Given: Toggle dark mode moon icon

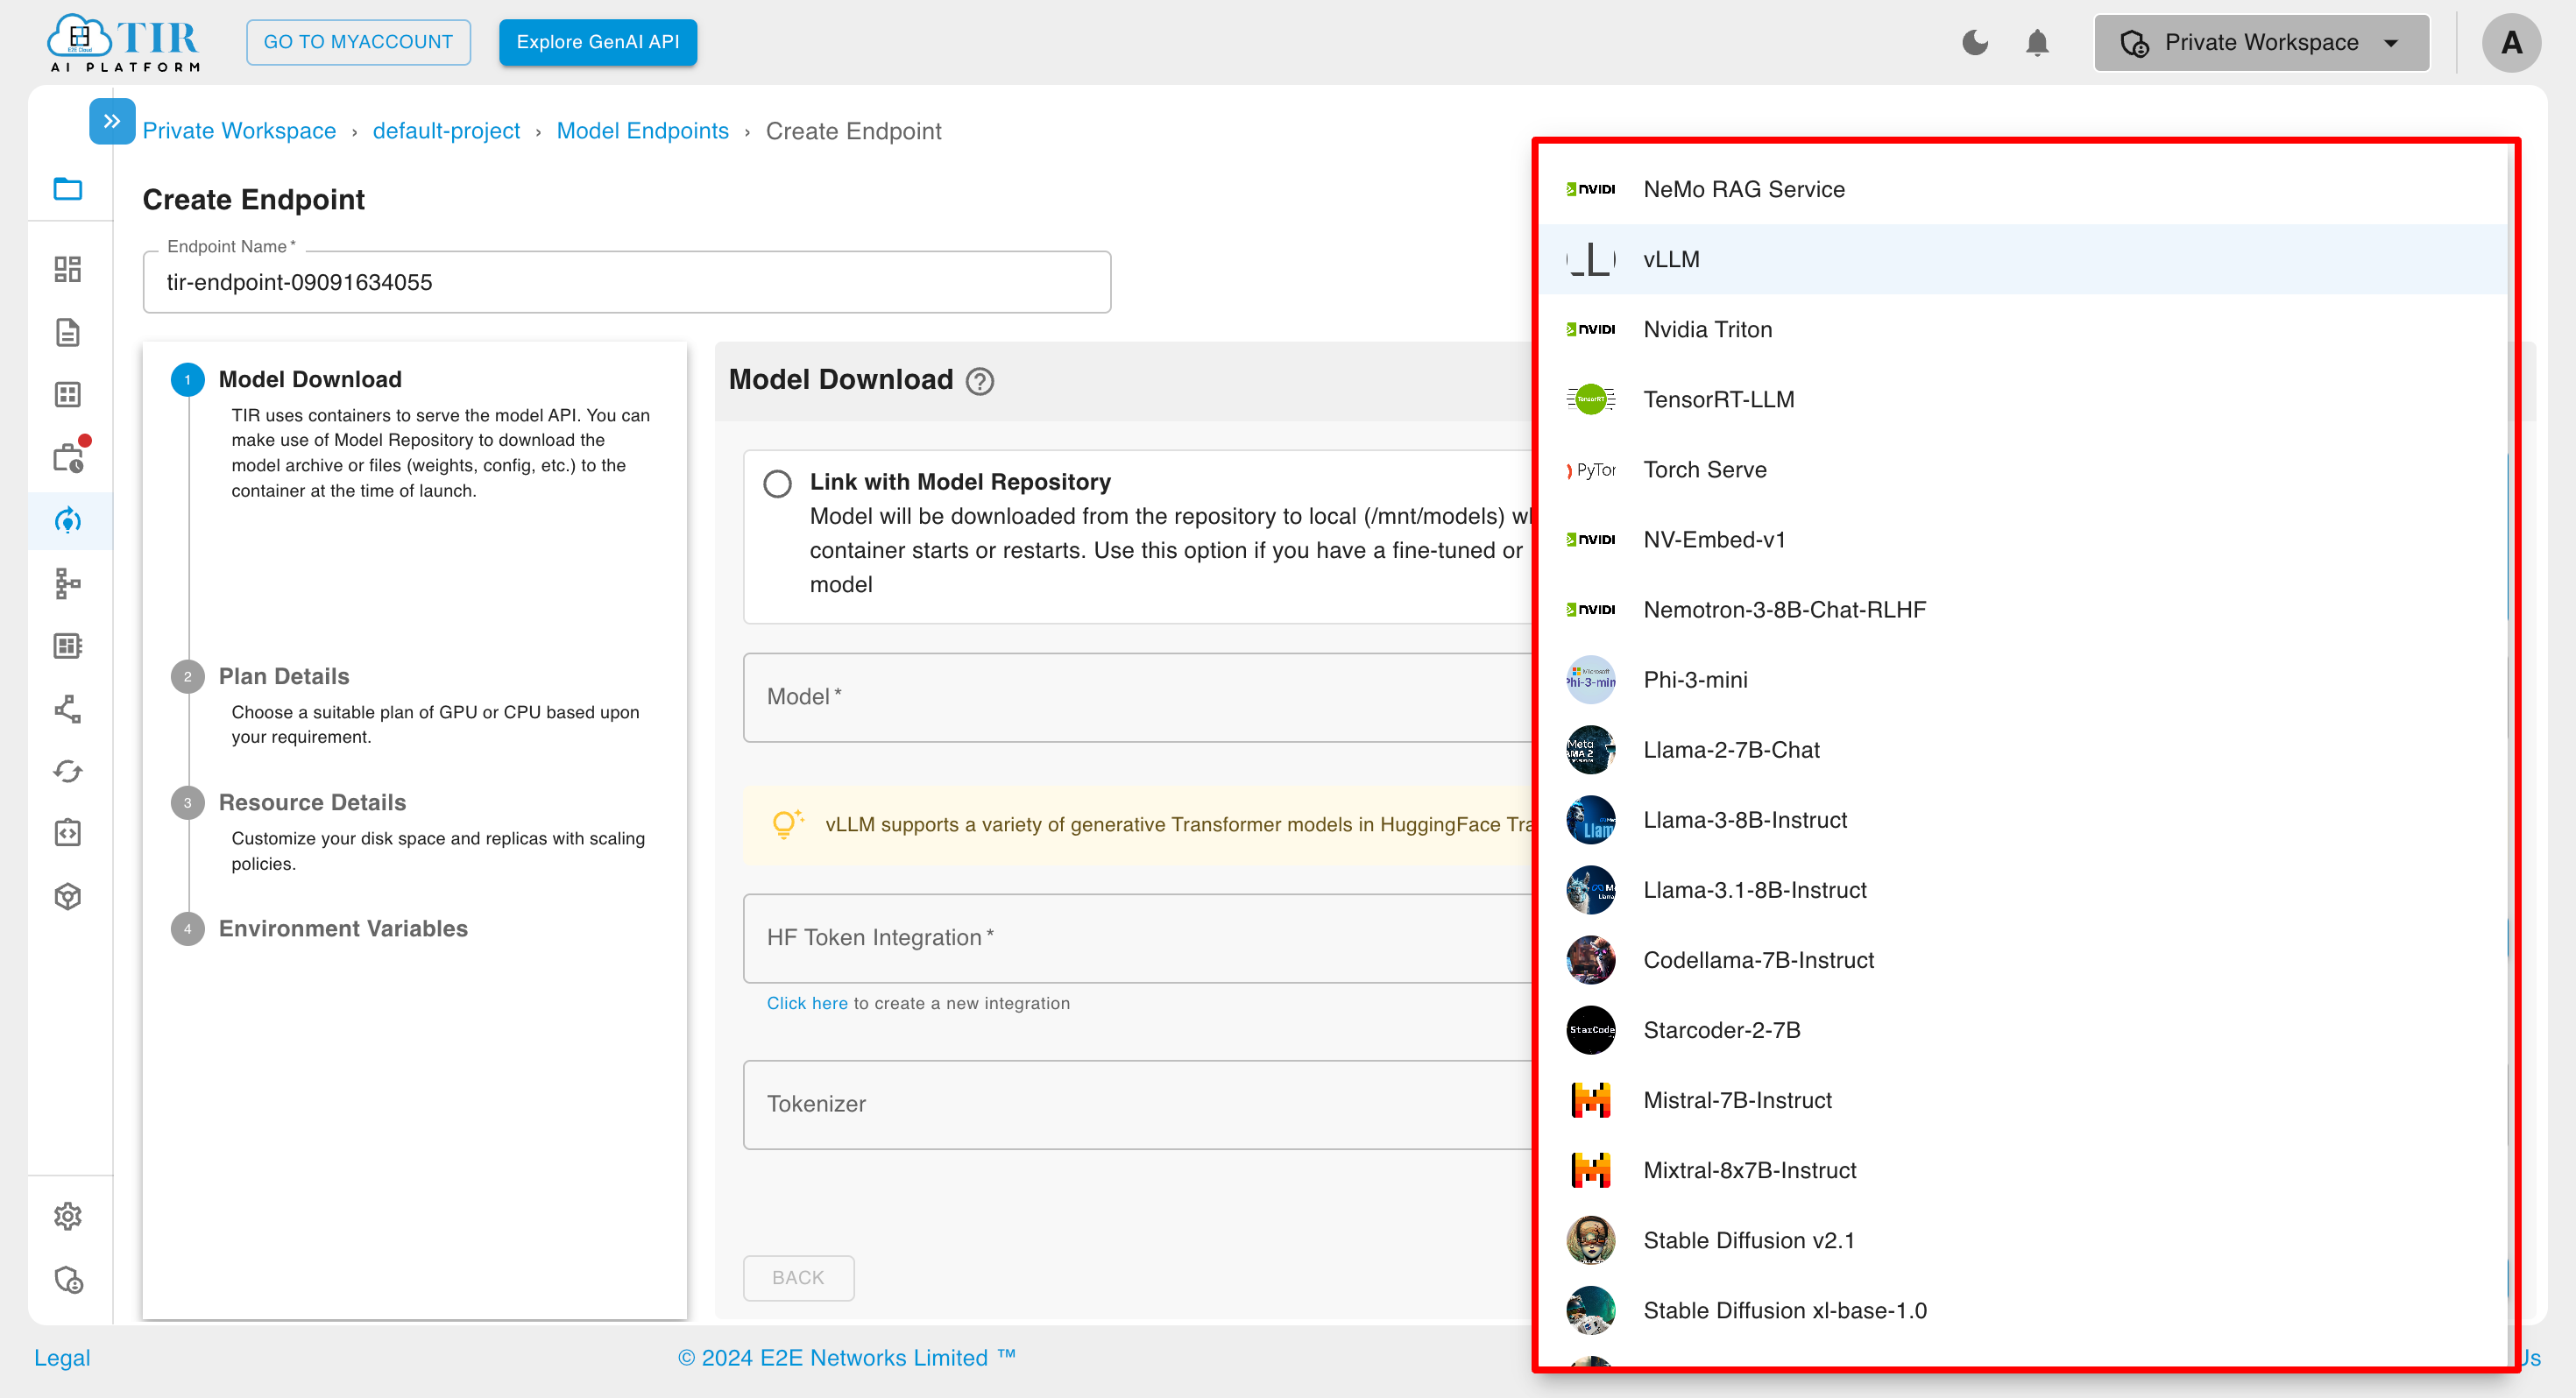Looking at the screenshot, I should click(x=1977, y=41).
